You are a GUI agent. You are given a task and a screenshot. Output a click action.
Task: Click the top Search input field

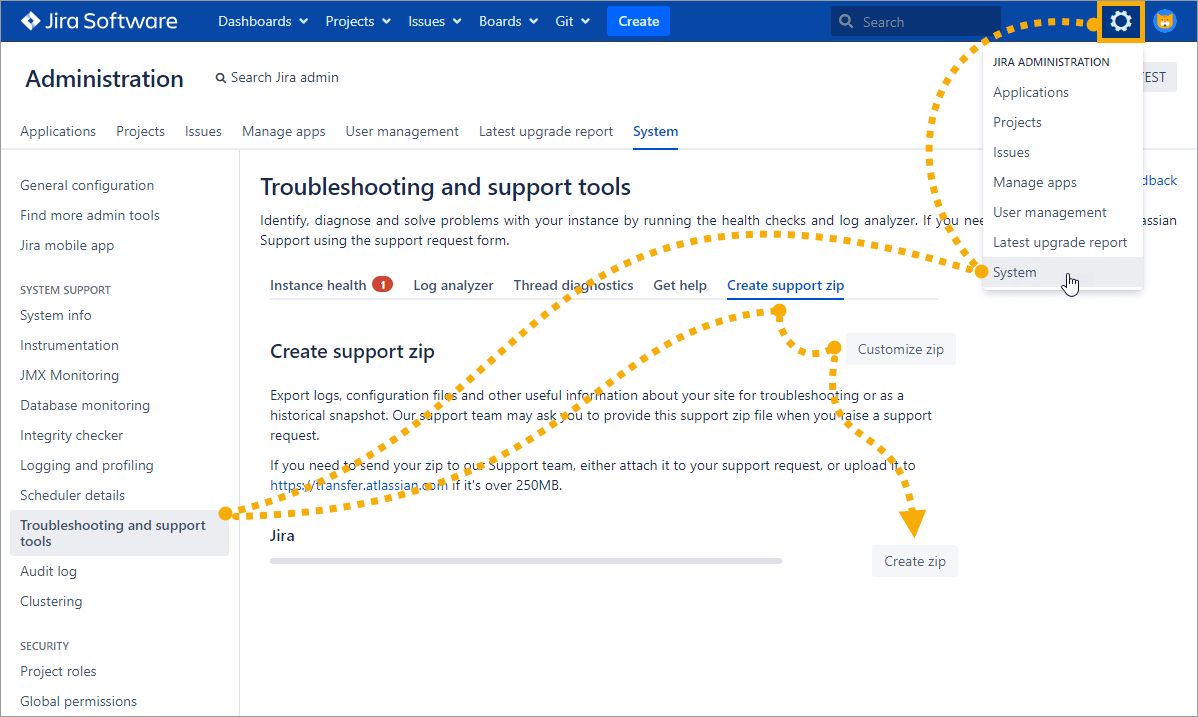point(925,21)
